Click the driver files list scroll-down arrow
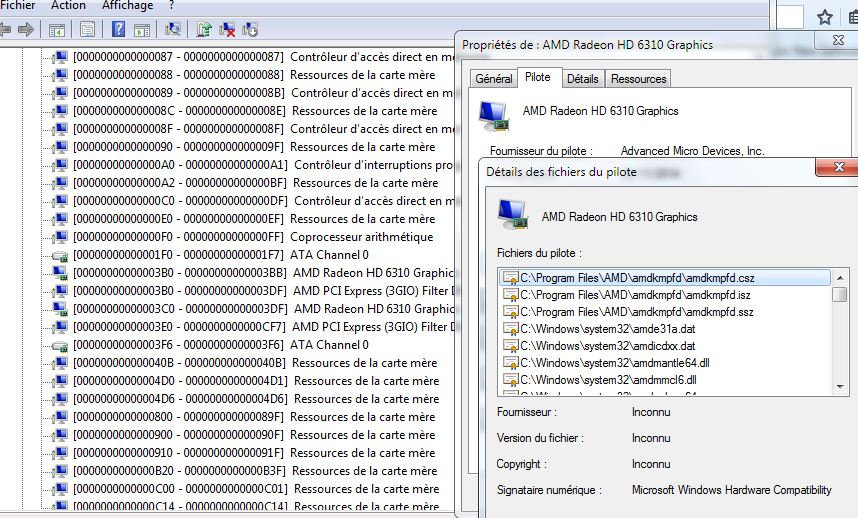The width and height of the screenshot is (858, 518). coord(840,386)
